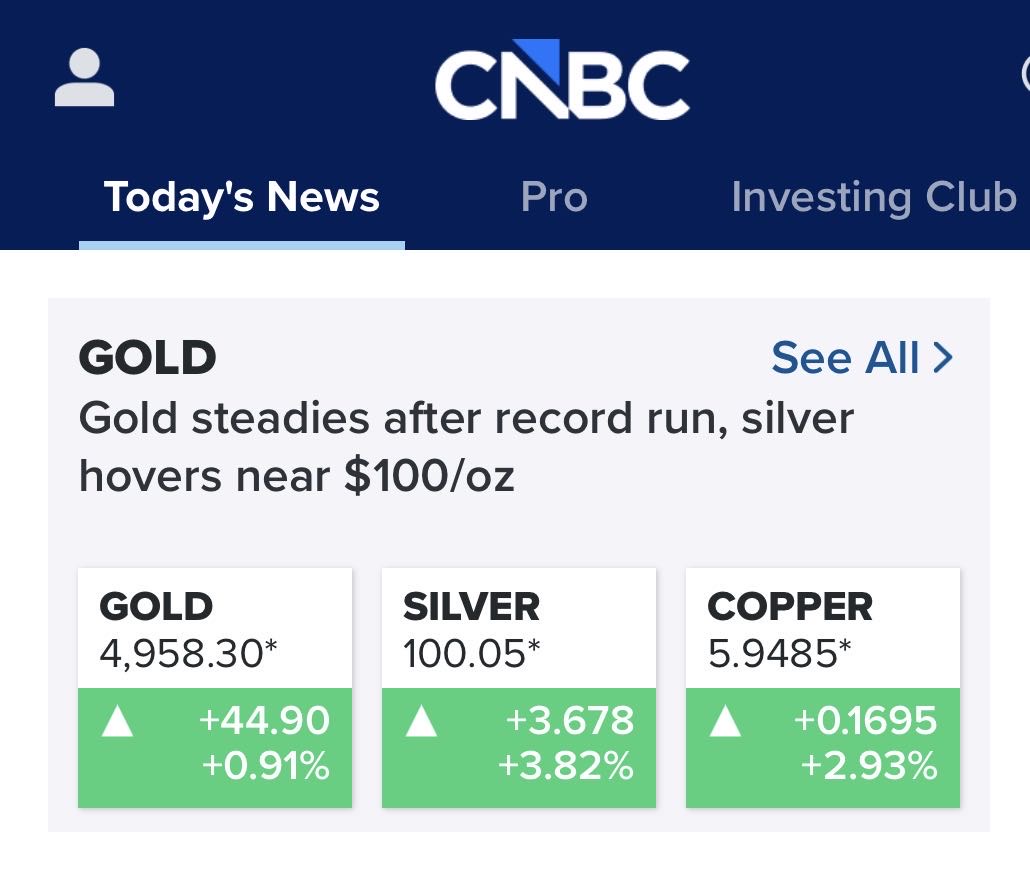
Task: Click the See All link
Action: [x=845, y=358]
